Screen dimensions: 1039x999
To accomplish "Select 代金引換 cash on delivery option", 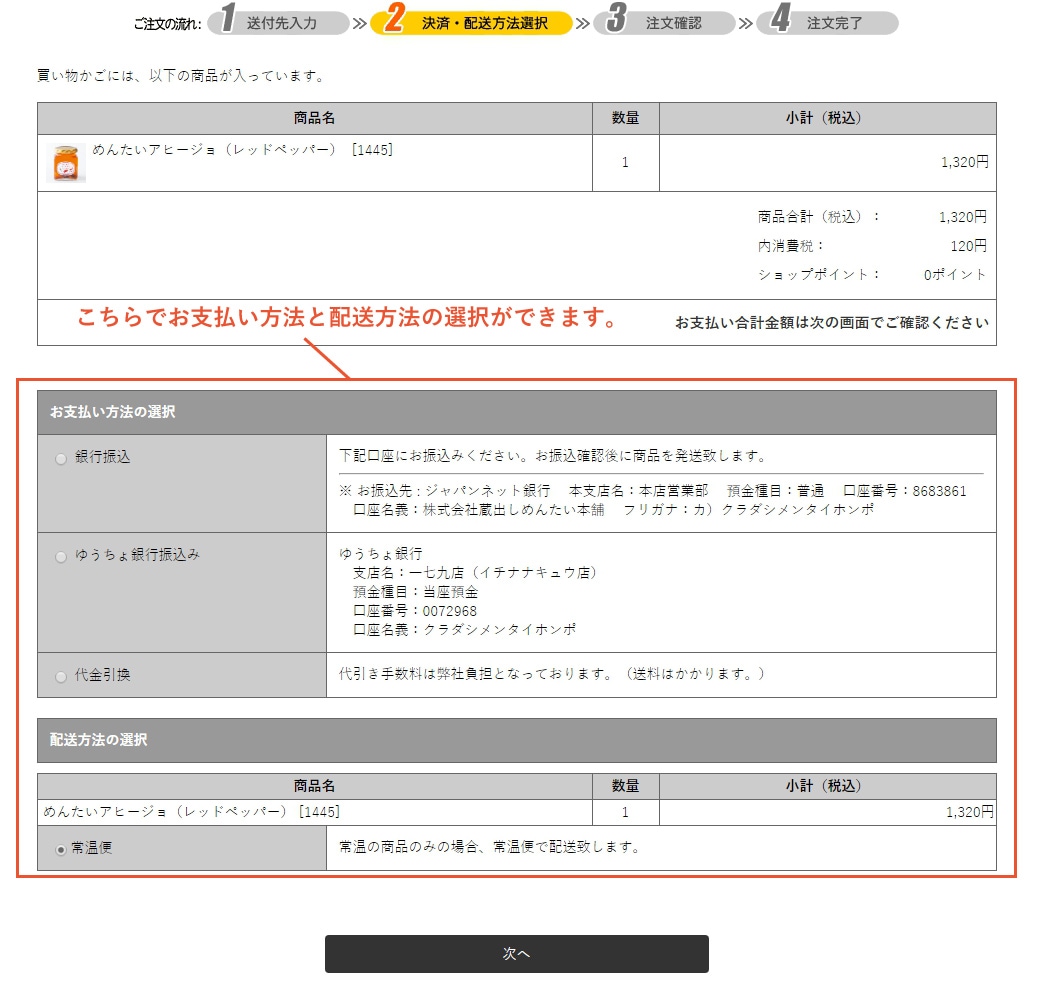I will pyautogui.click(x=61, y=676).
